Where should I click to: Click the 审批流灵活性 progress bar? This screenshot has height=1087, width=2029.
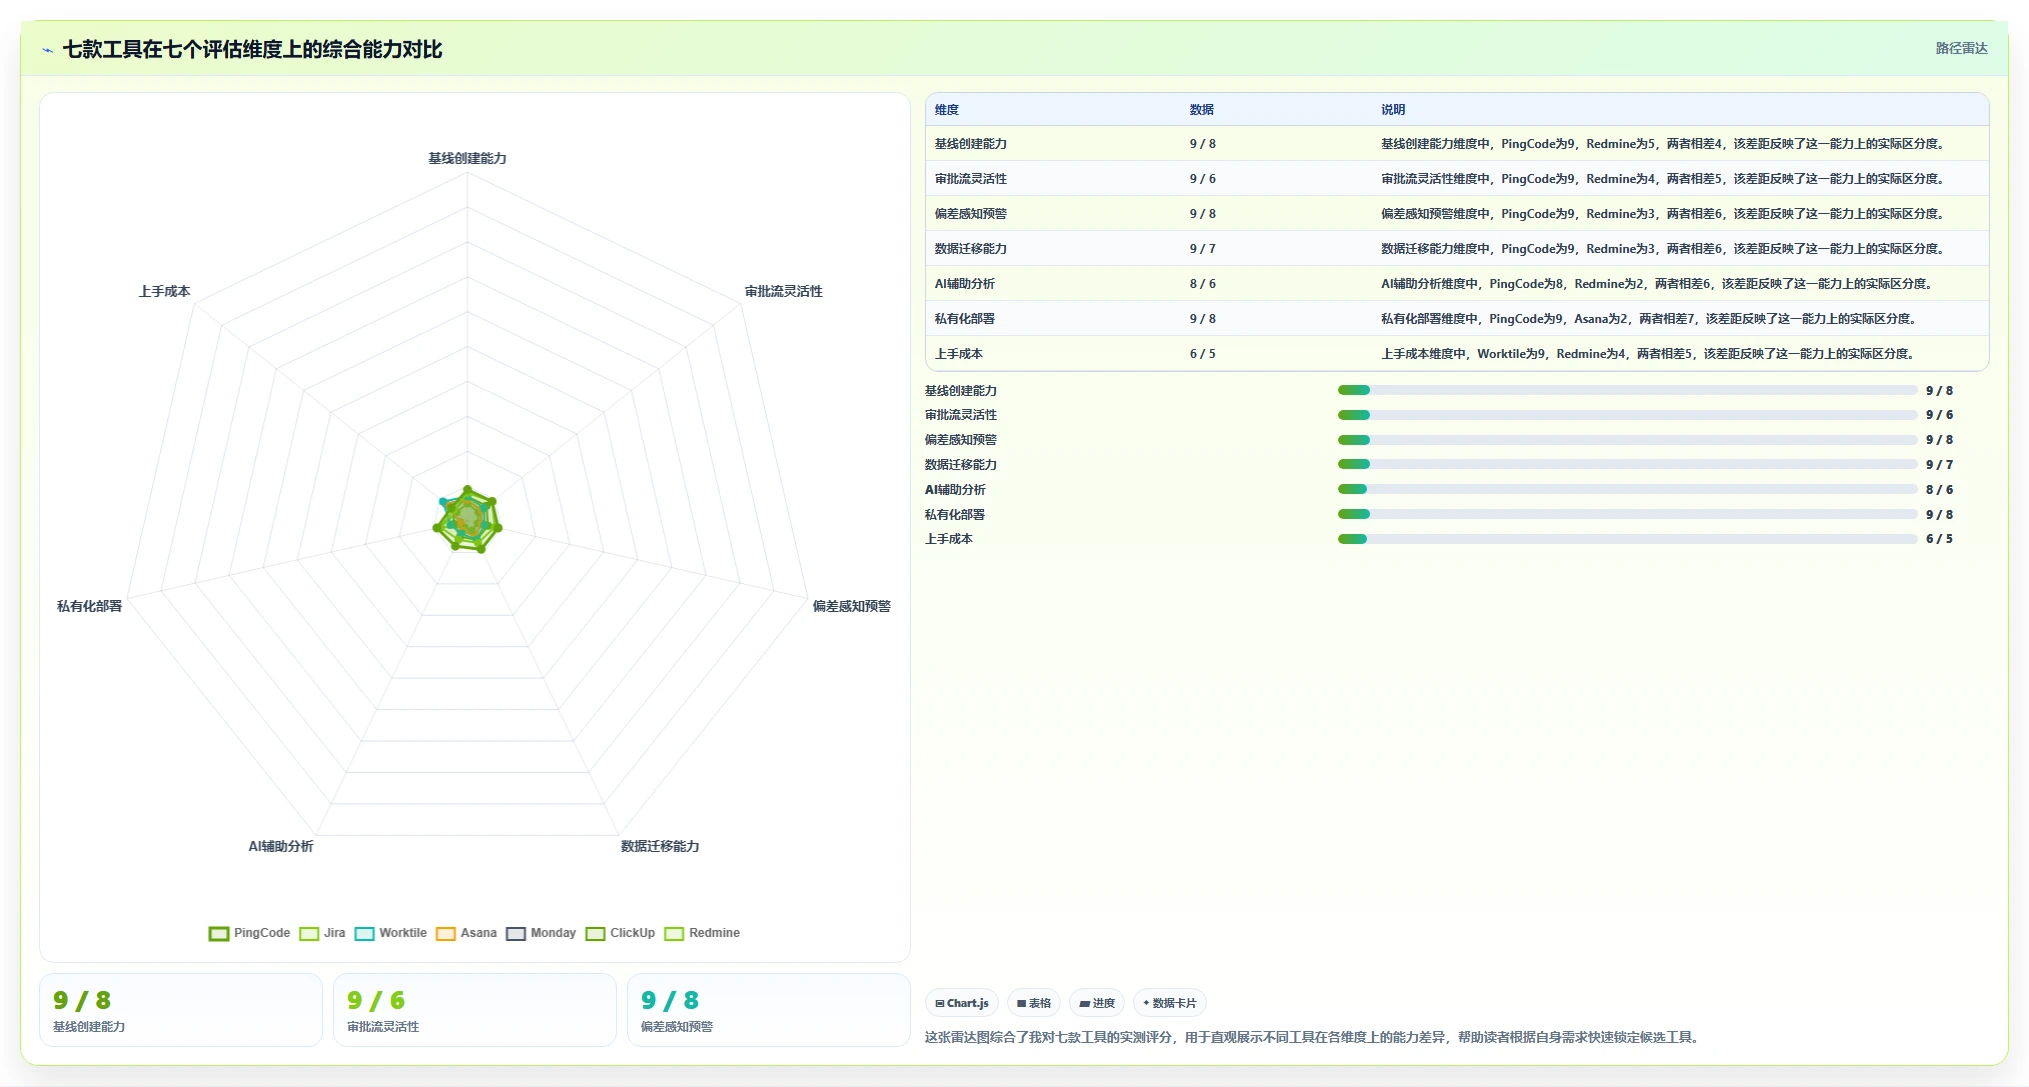pyautogui.click(x=1627, y=415)
